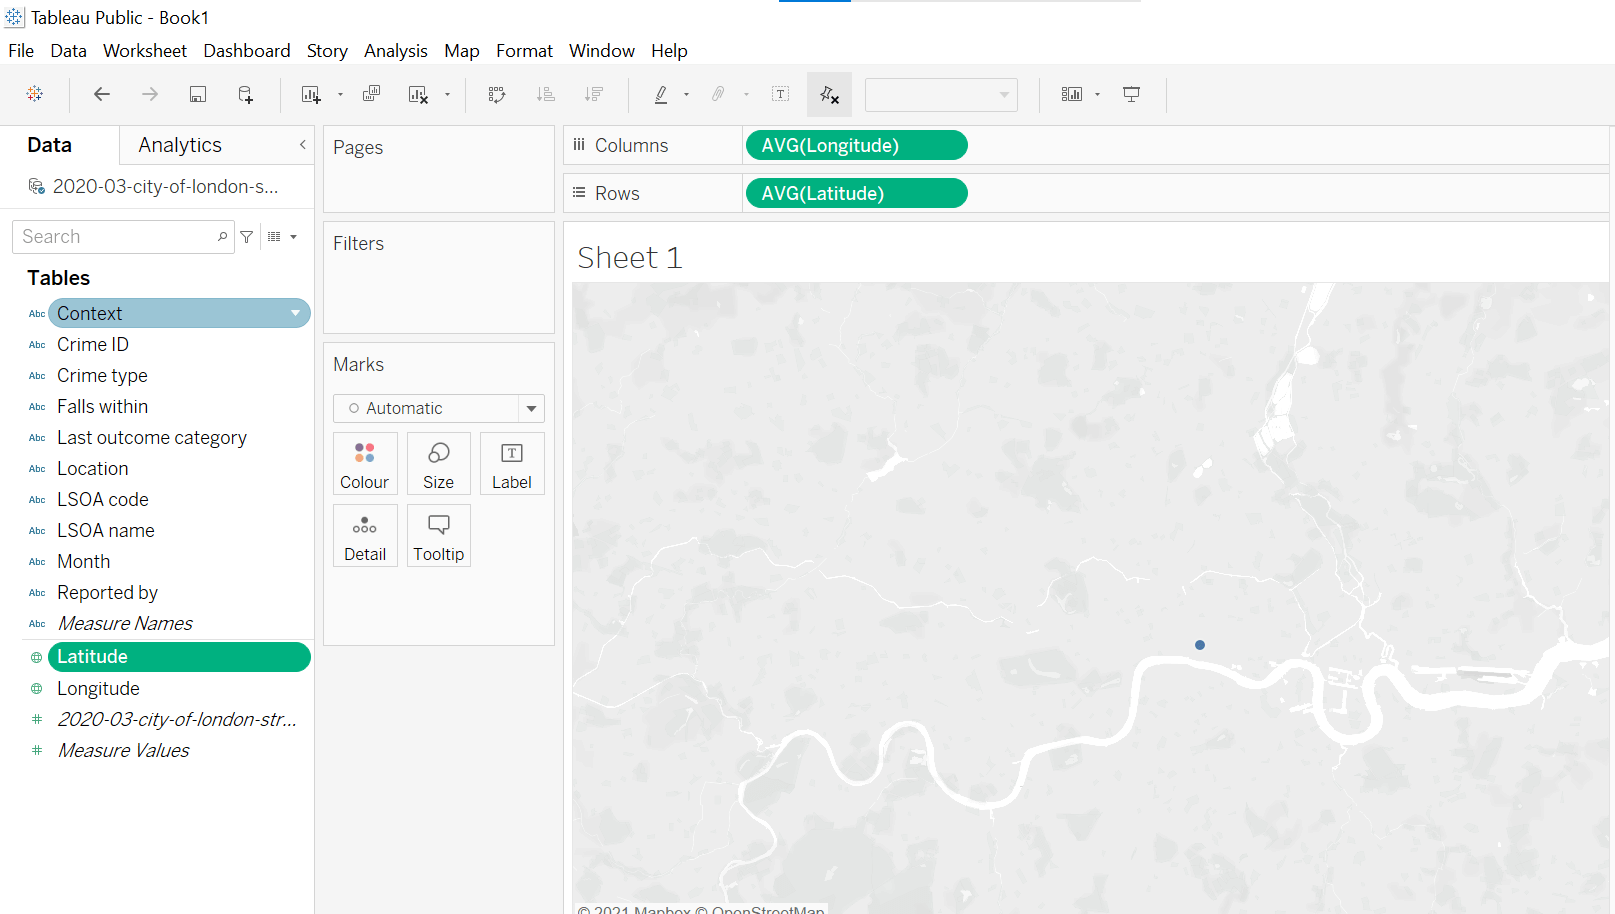Click the data source icon beside 2020-03-city-of-london
The height and width of the screenshot is (914, 1615).
click(37, 187)
